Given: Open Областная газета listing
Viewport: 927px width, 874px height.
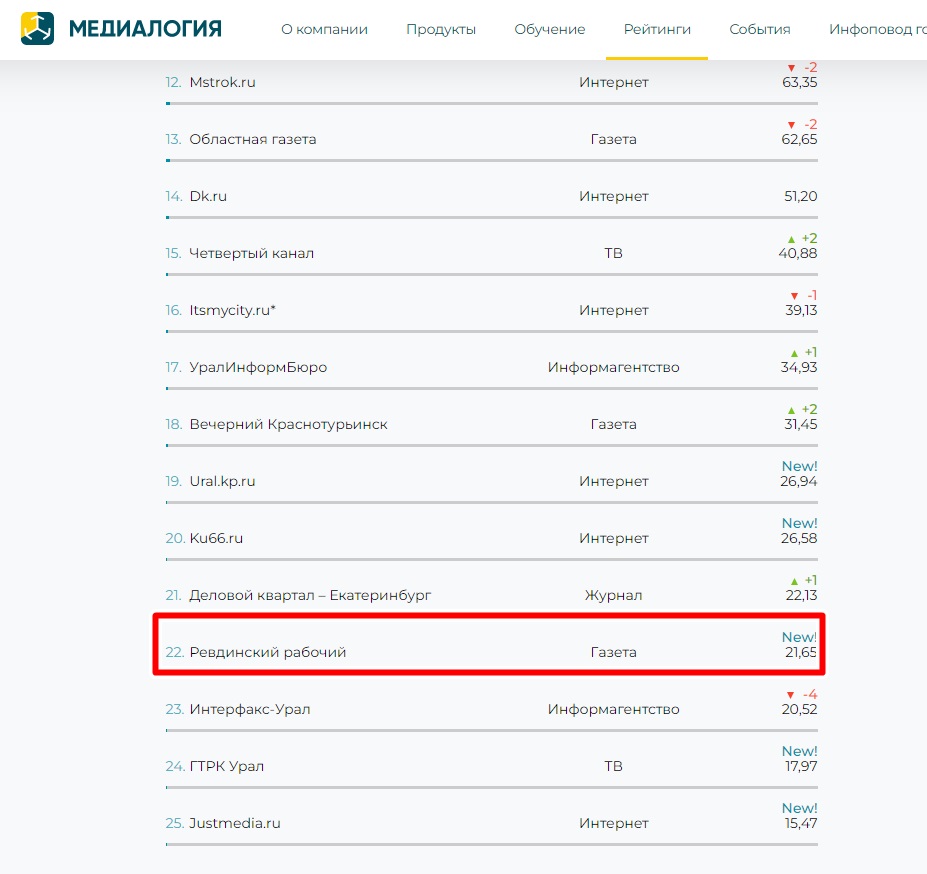Looking at the screenshot, I should click(252, 139).
